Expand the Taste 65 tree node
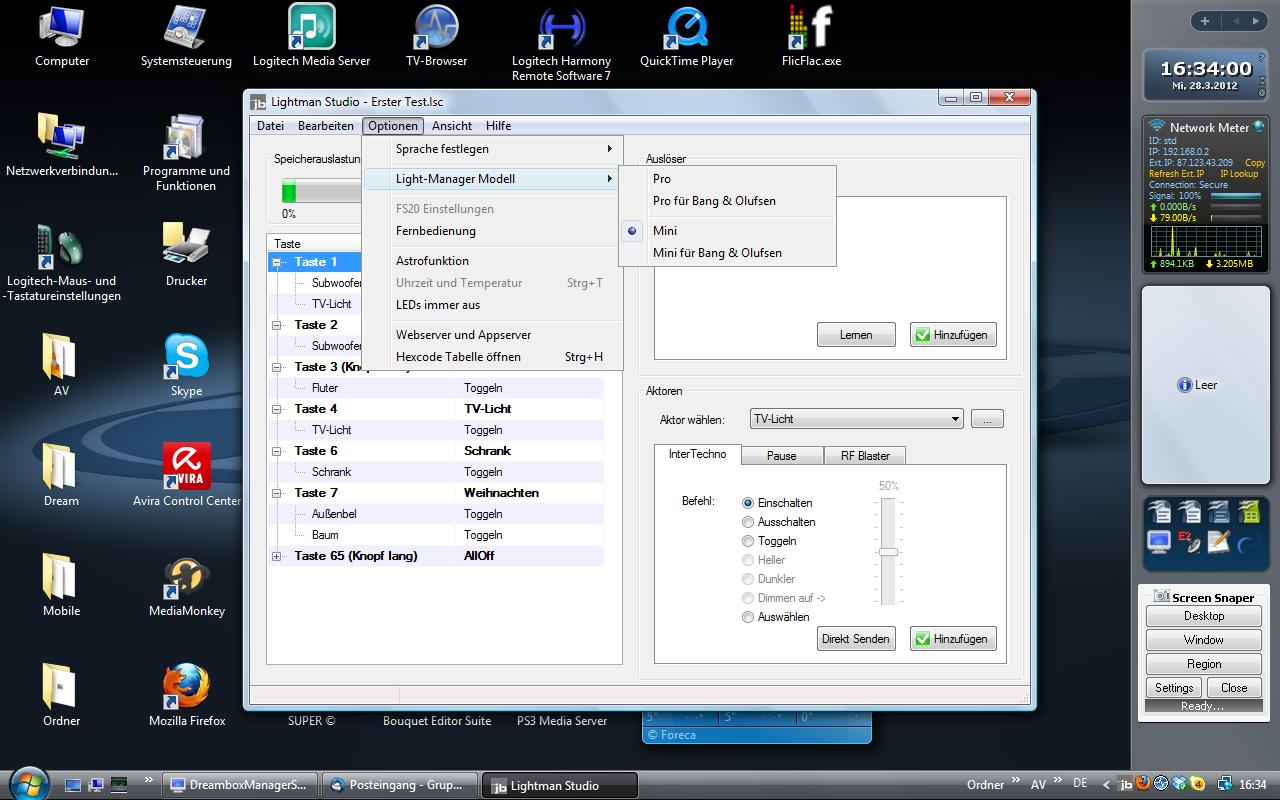The image size is (1280, 800). coord(277,556)
